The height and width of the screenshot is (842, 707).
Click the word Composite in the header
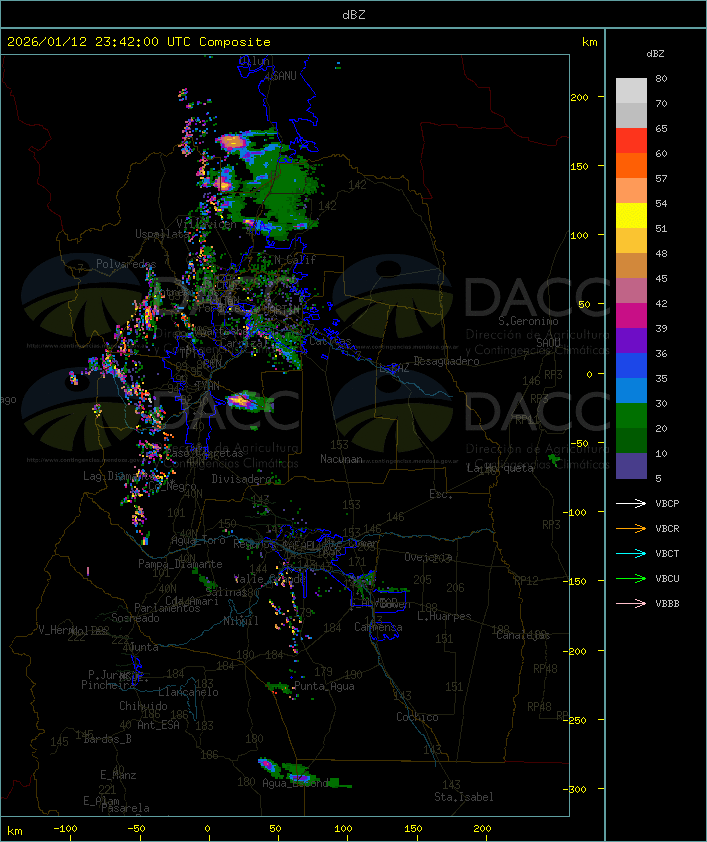[x=235, y=42]
